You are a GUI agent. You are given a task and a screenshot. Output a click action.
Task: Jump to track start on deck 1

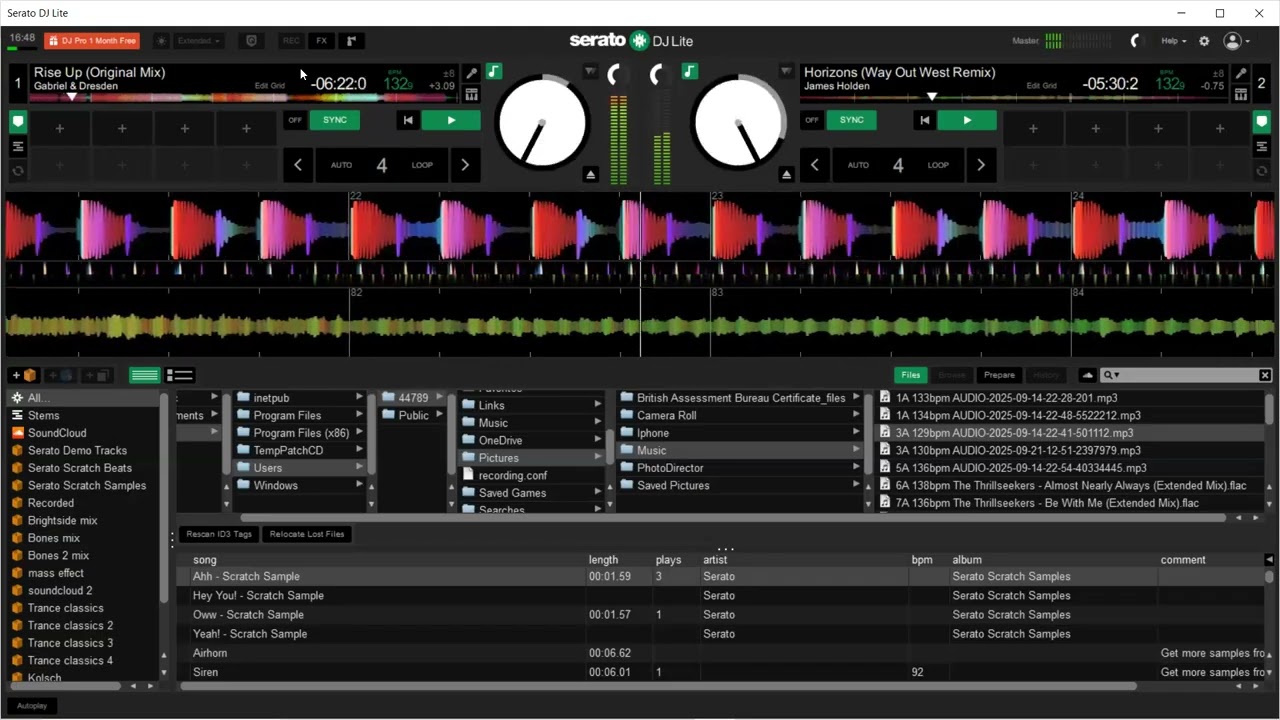click(x=408, y=120)
